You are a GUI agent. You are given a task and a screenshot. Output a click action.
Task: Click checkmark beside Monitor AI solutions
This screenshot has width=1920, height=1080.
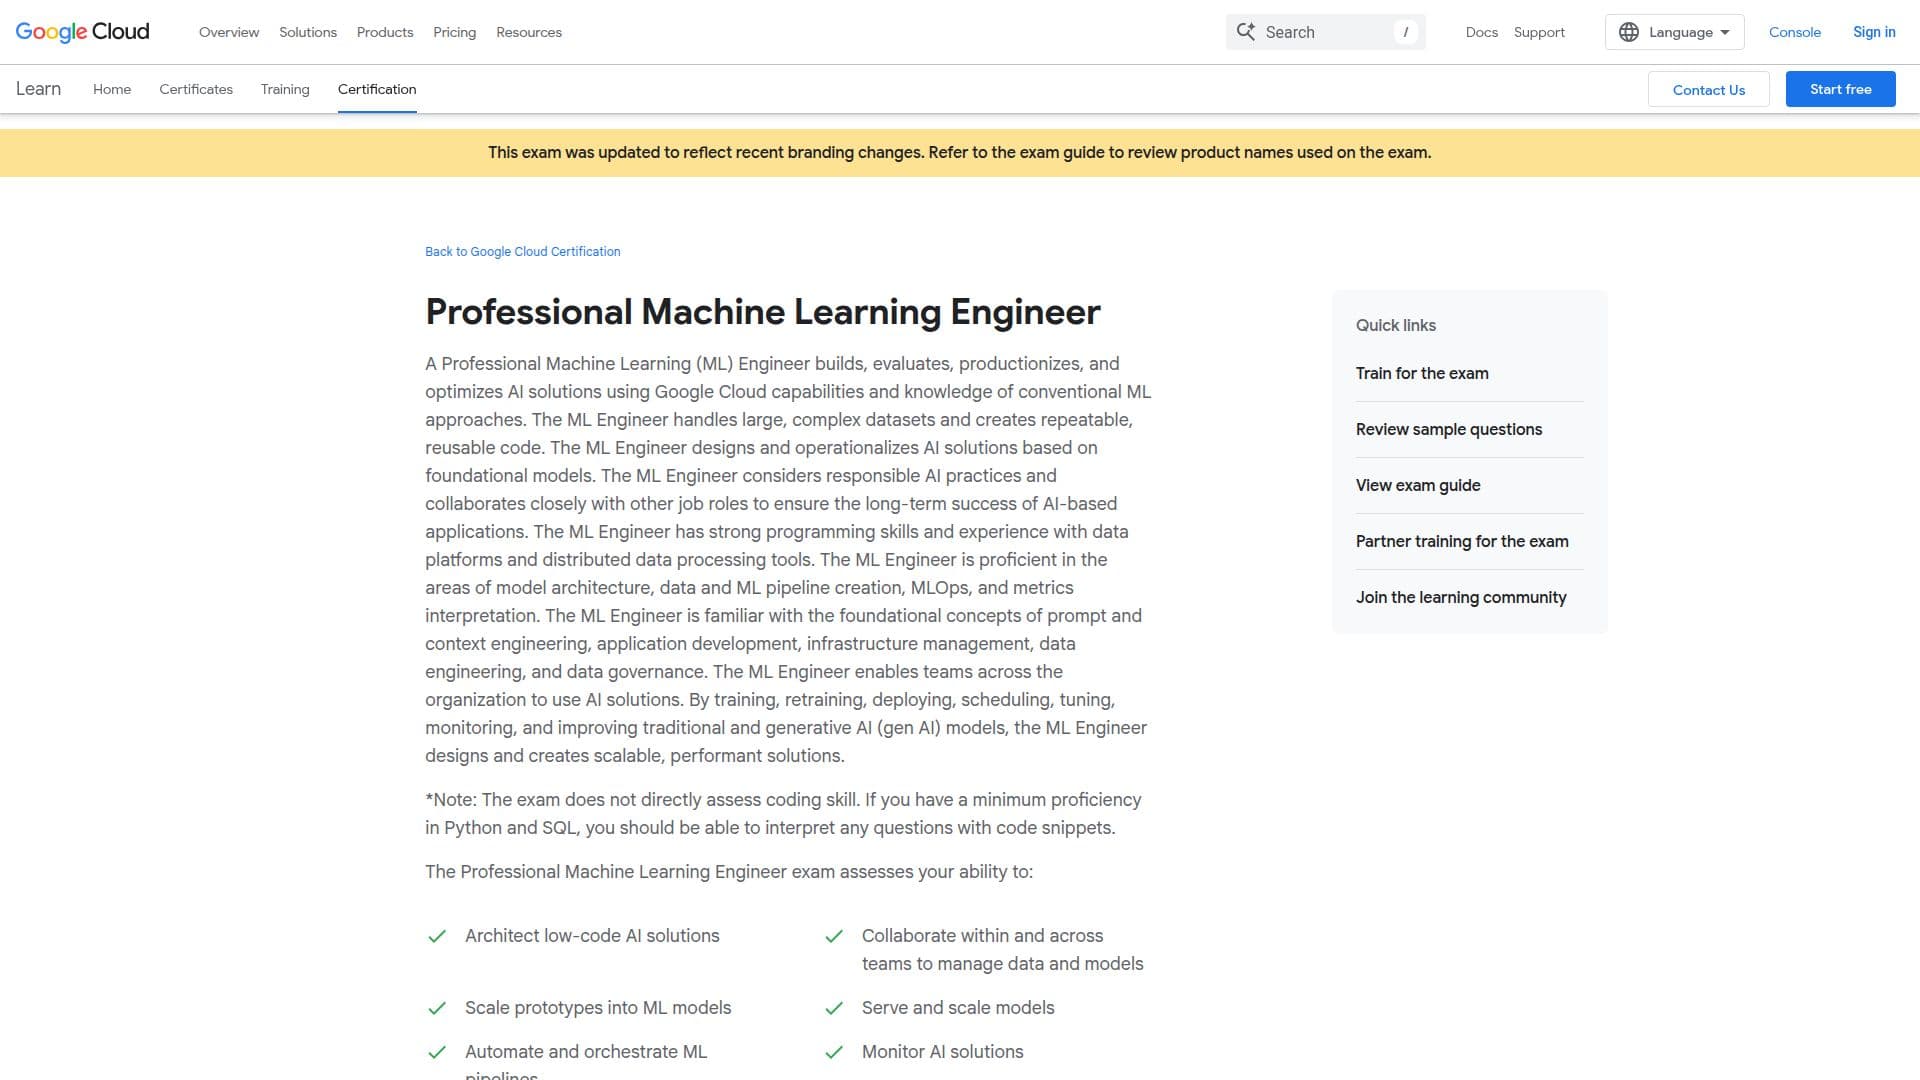(834, 1052)
